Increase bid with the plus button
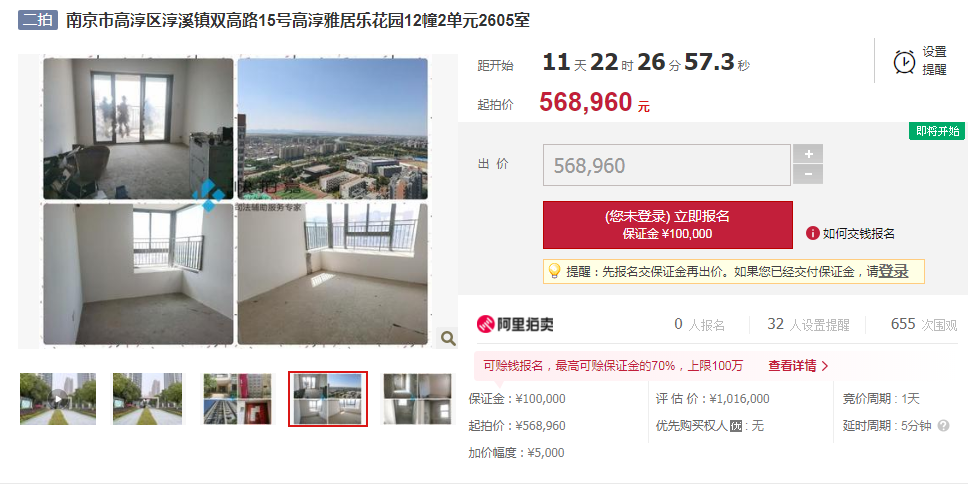 point(807,154)
